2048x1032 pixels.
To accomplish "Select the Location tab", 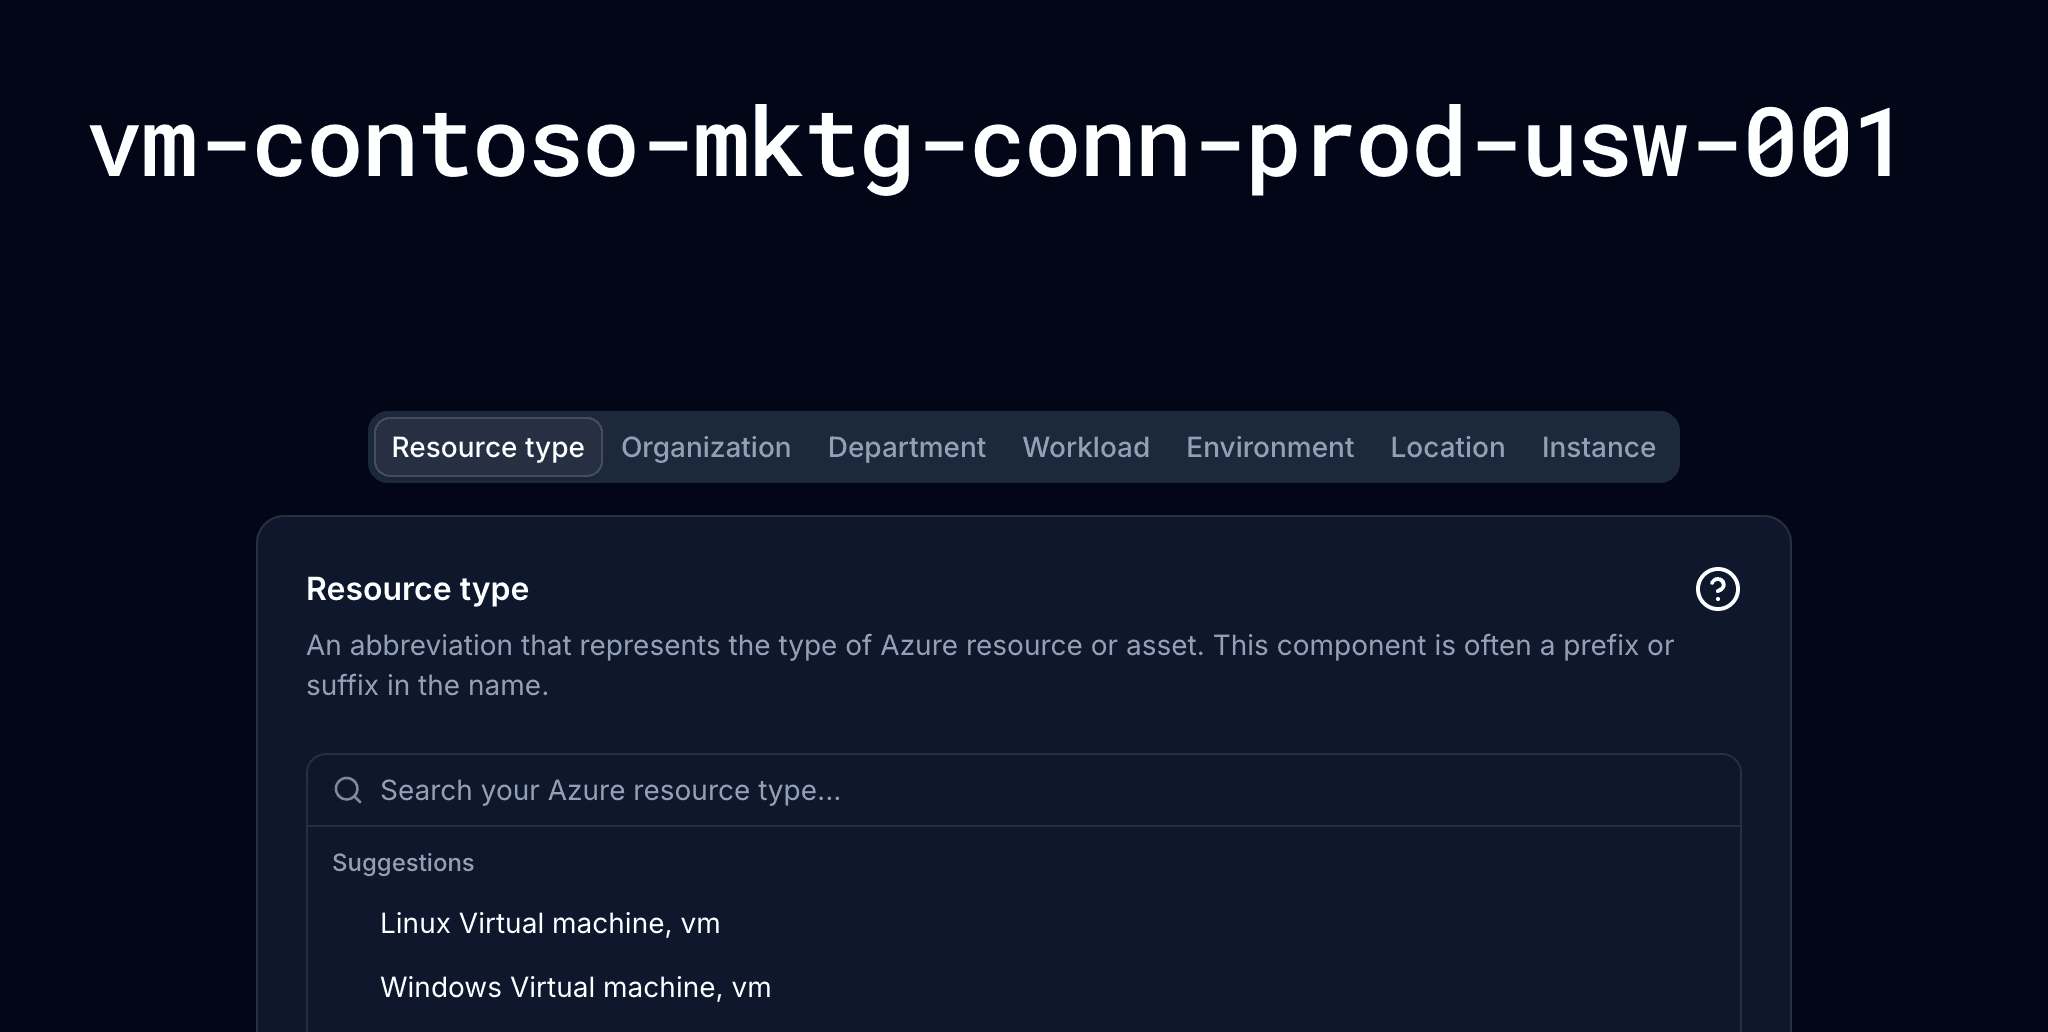I will click(1447, 447).
